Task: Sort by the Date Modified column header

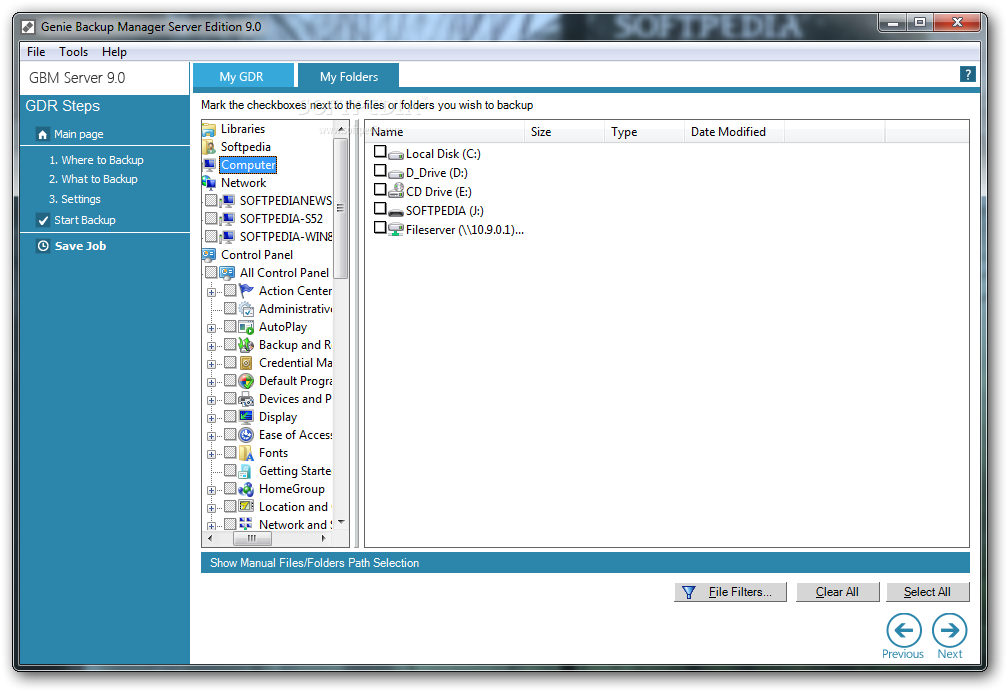Action: (x=734, y=132)
